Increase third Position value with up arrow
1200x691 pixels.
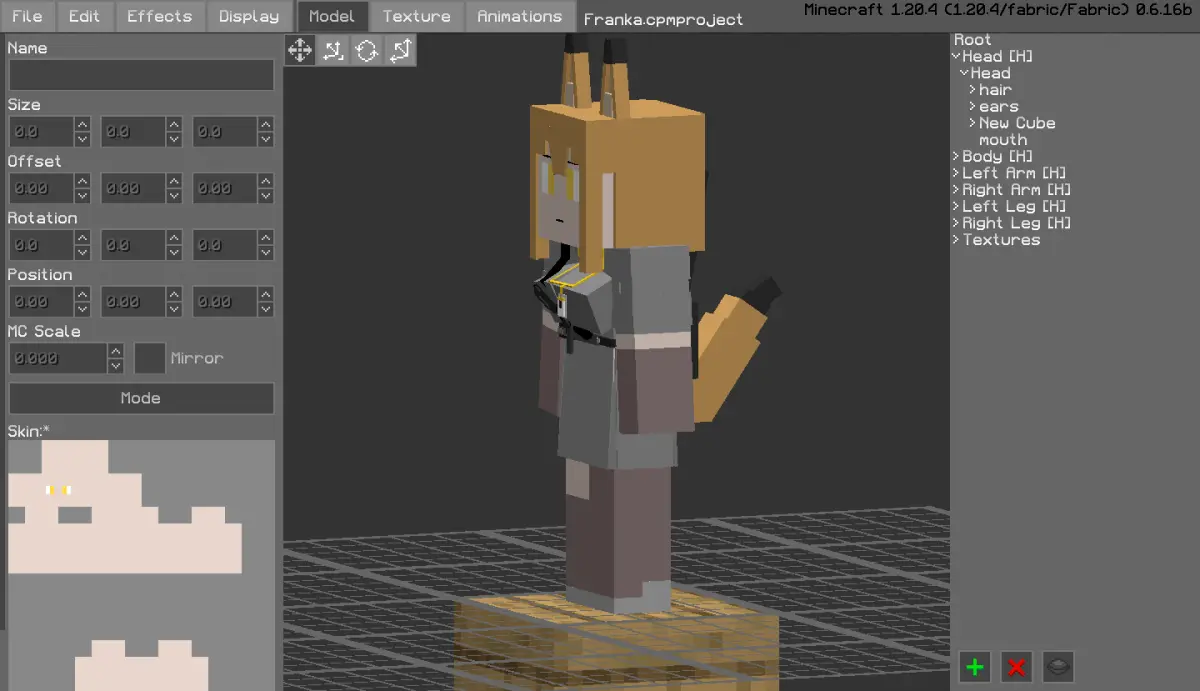pos(266,295)
